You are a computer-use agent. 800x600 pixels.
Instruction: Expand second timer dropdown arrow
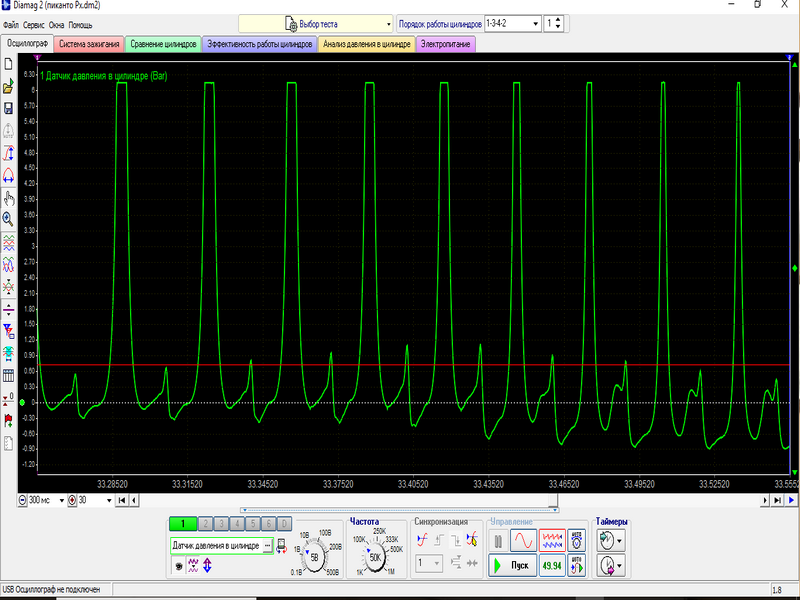tap(619, 566)
